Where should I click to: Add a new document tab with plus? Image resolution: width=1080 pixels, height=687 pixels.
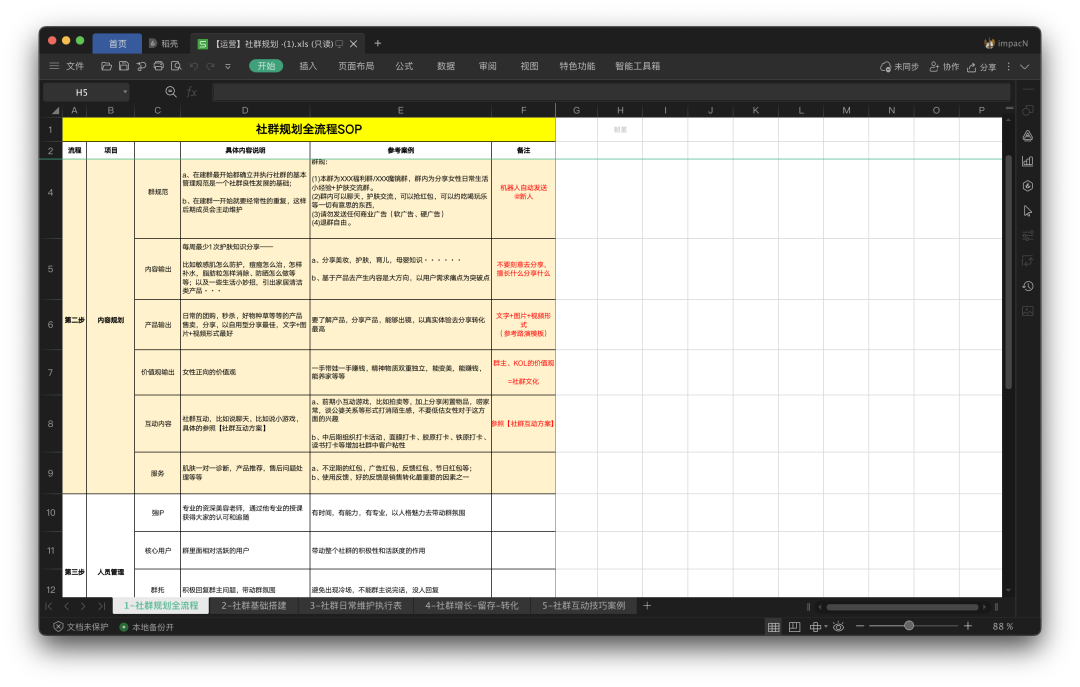(377, 43)
